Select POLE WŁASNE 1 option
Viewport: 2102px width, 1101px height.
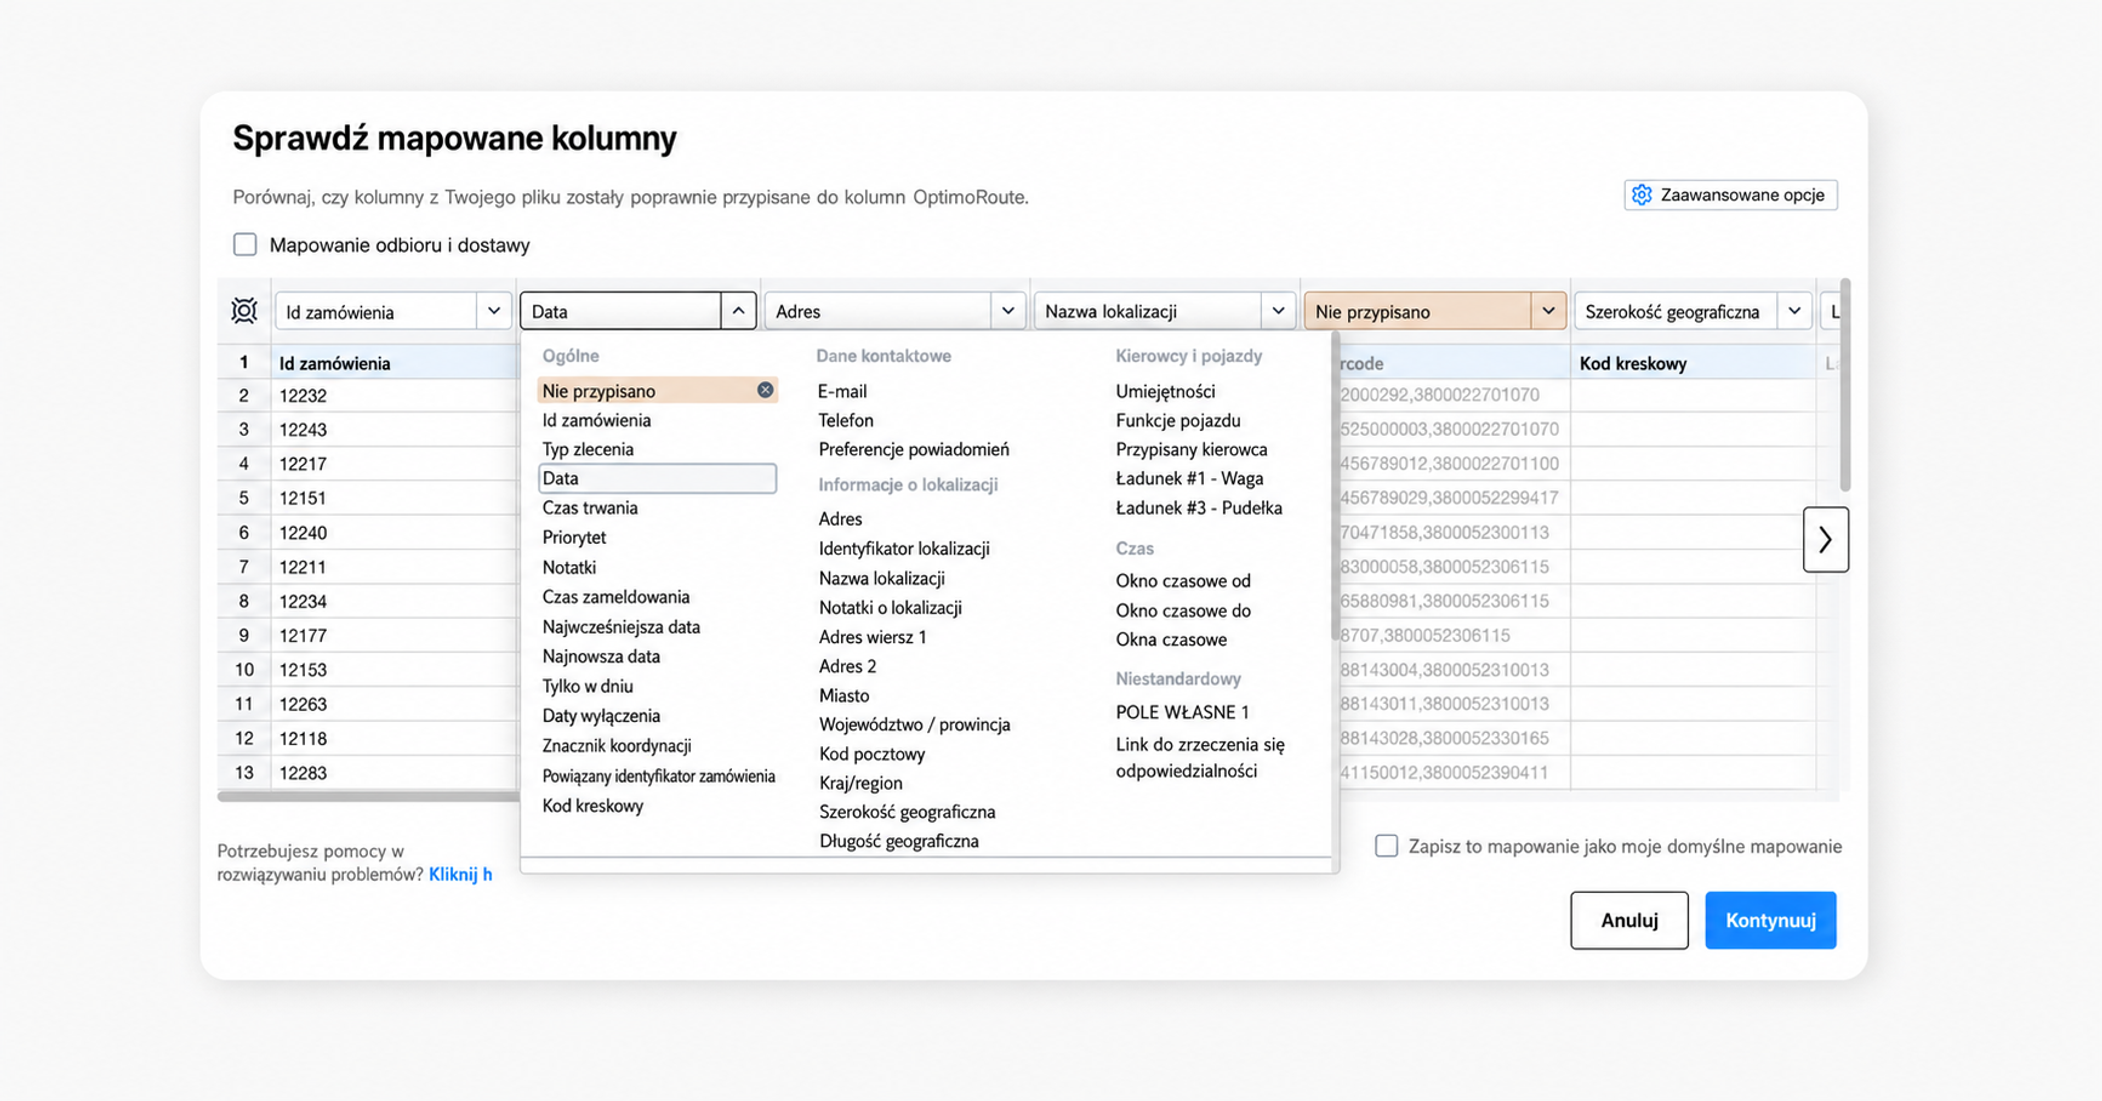pyautogui.click(x=1182, y=712)
